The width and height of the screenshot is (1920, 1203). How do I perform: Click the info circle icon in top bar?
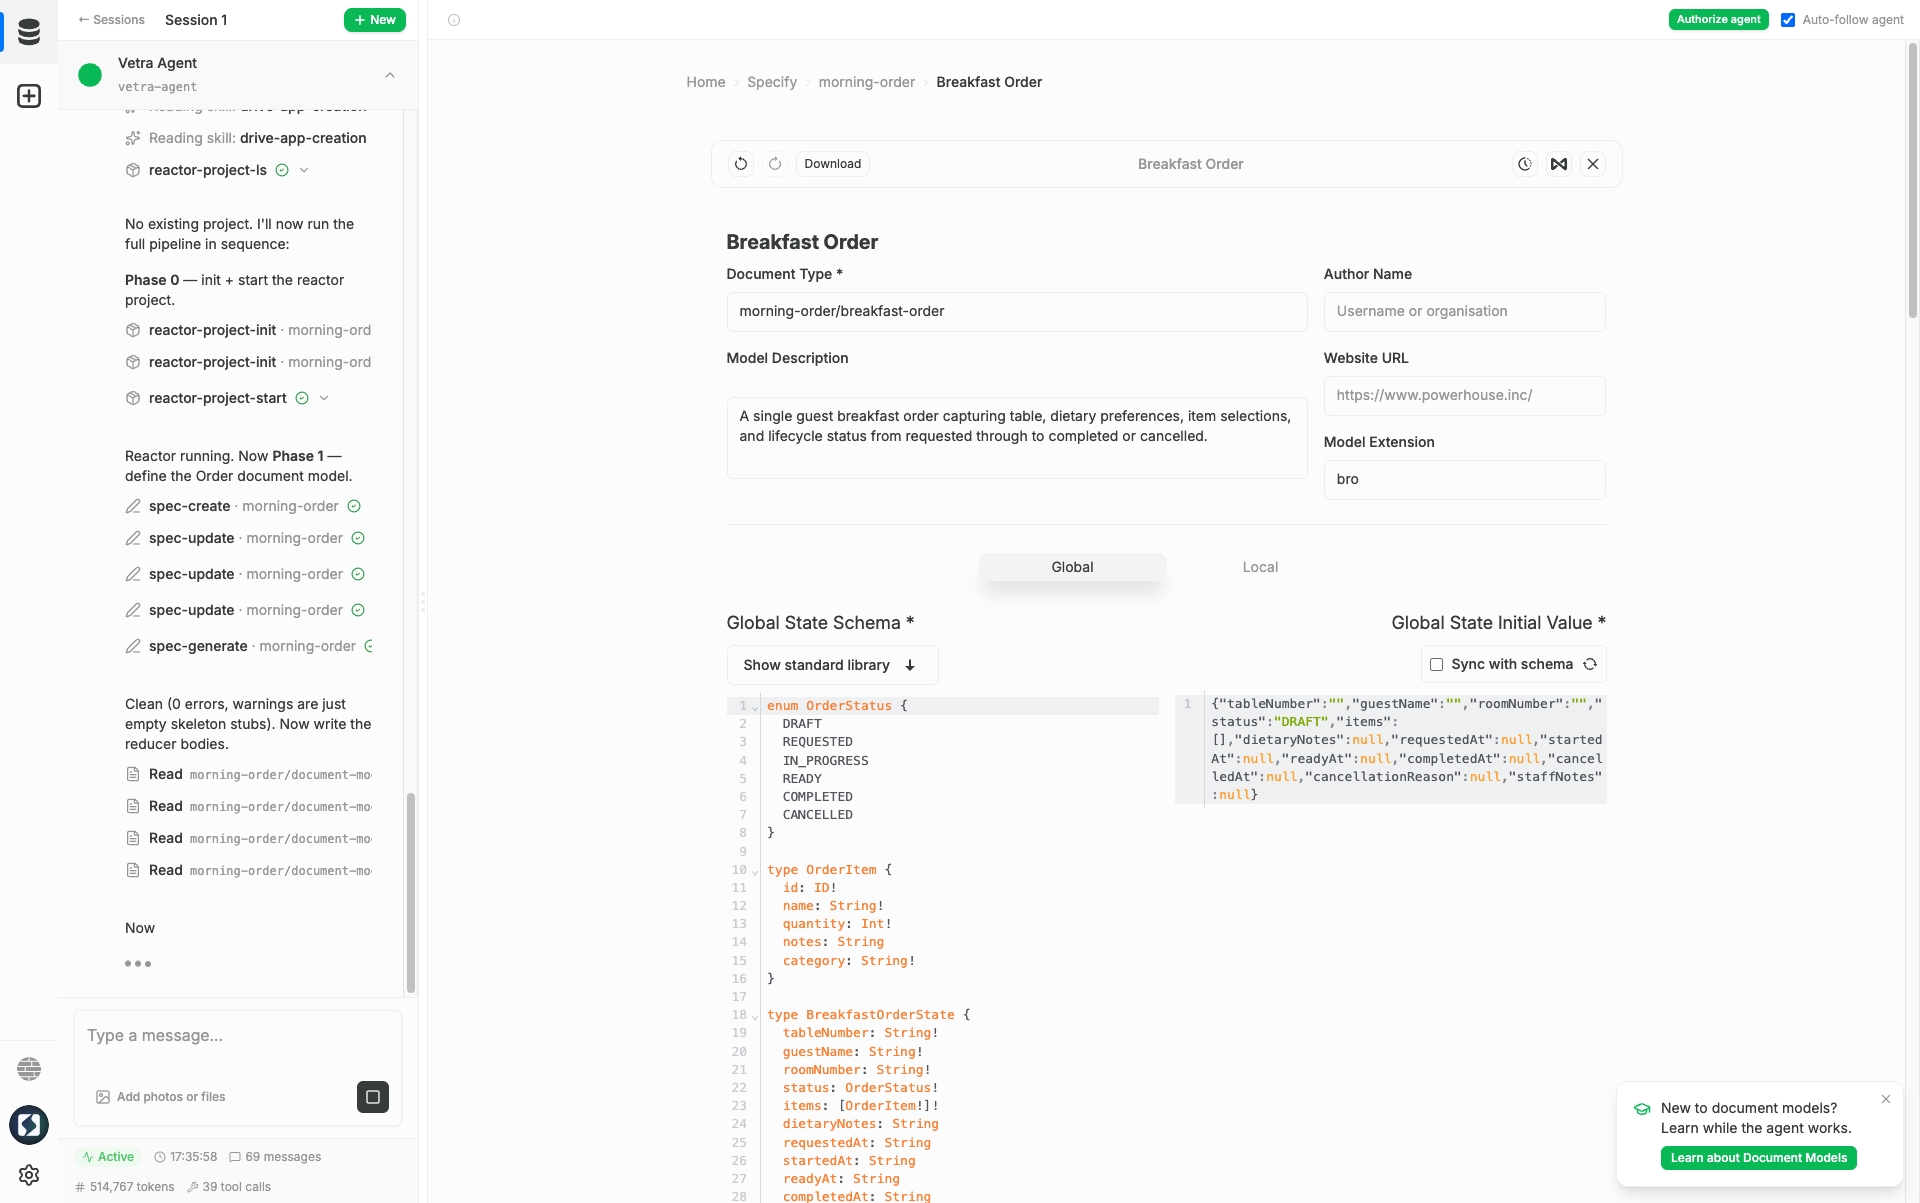[x=454, y=20]
